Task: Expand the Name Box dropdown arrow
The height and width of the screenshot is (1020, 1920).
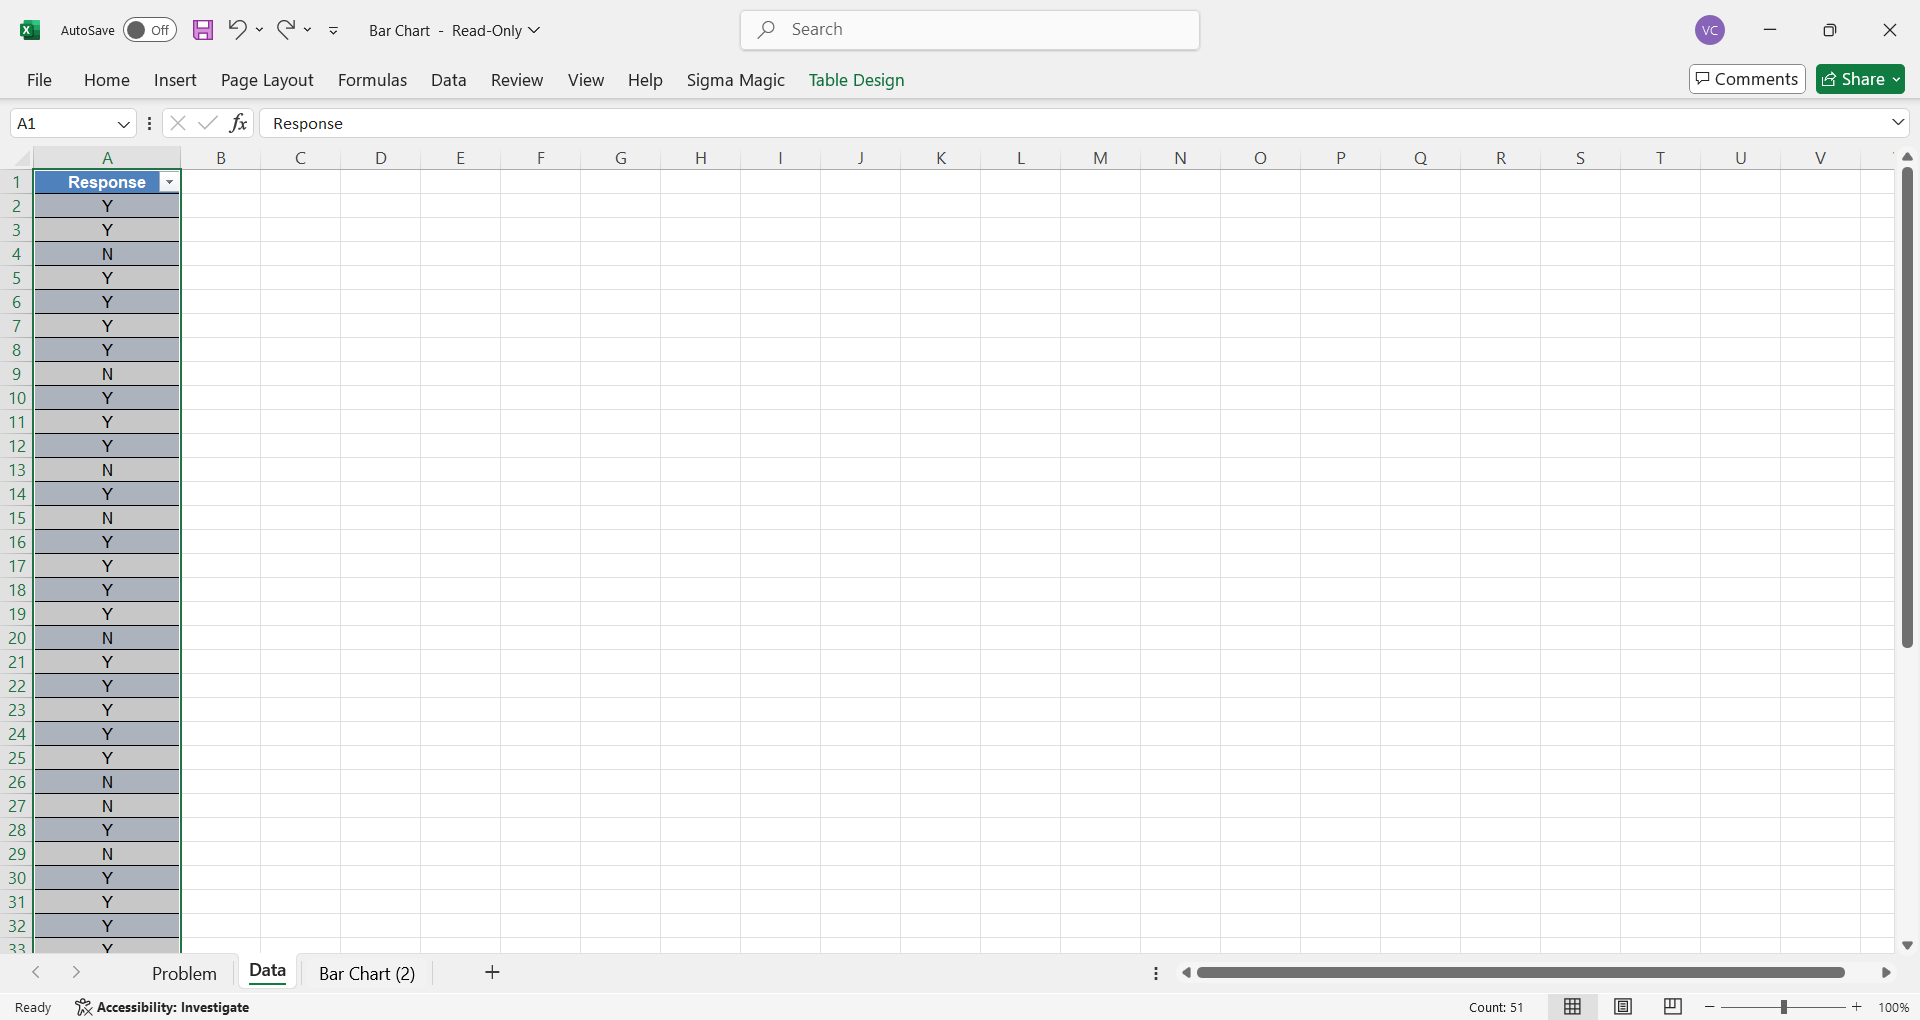Action: tap(124, 124)
